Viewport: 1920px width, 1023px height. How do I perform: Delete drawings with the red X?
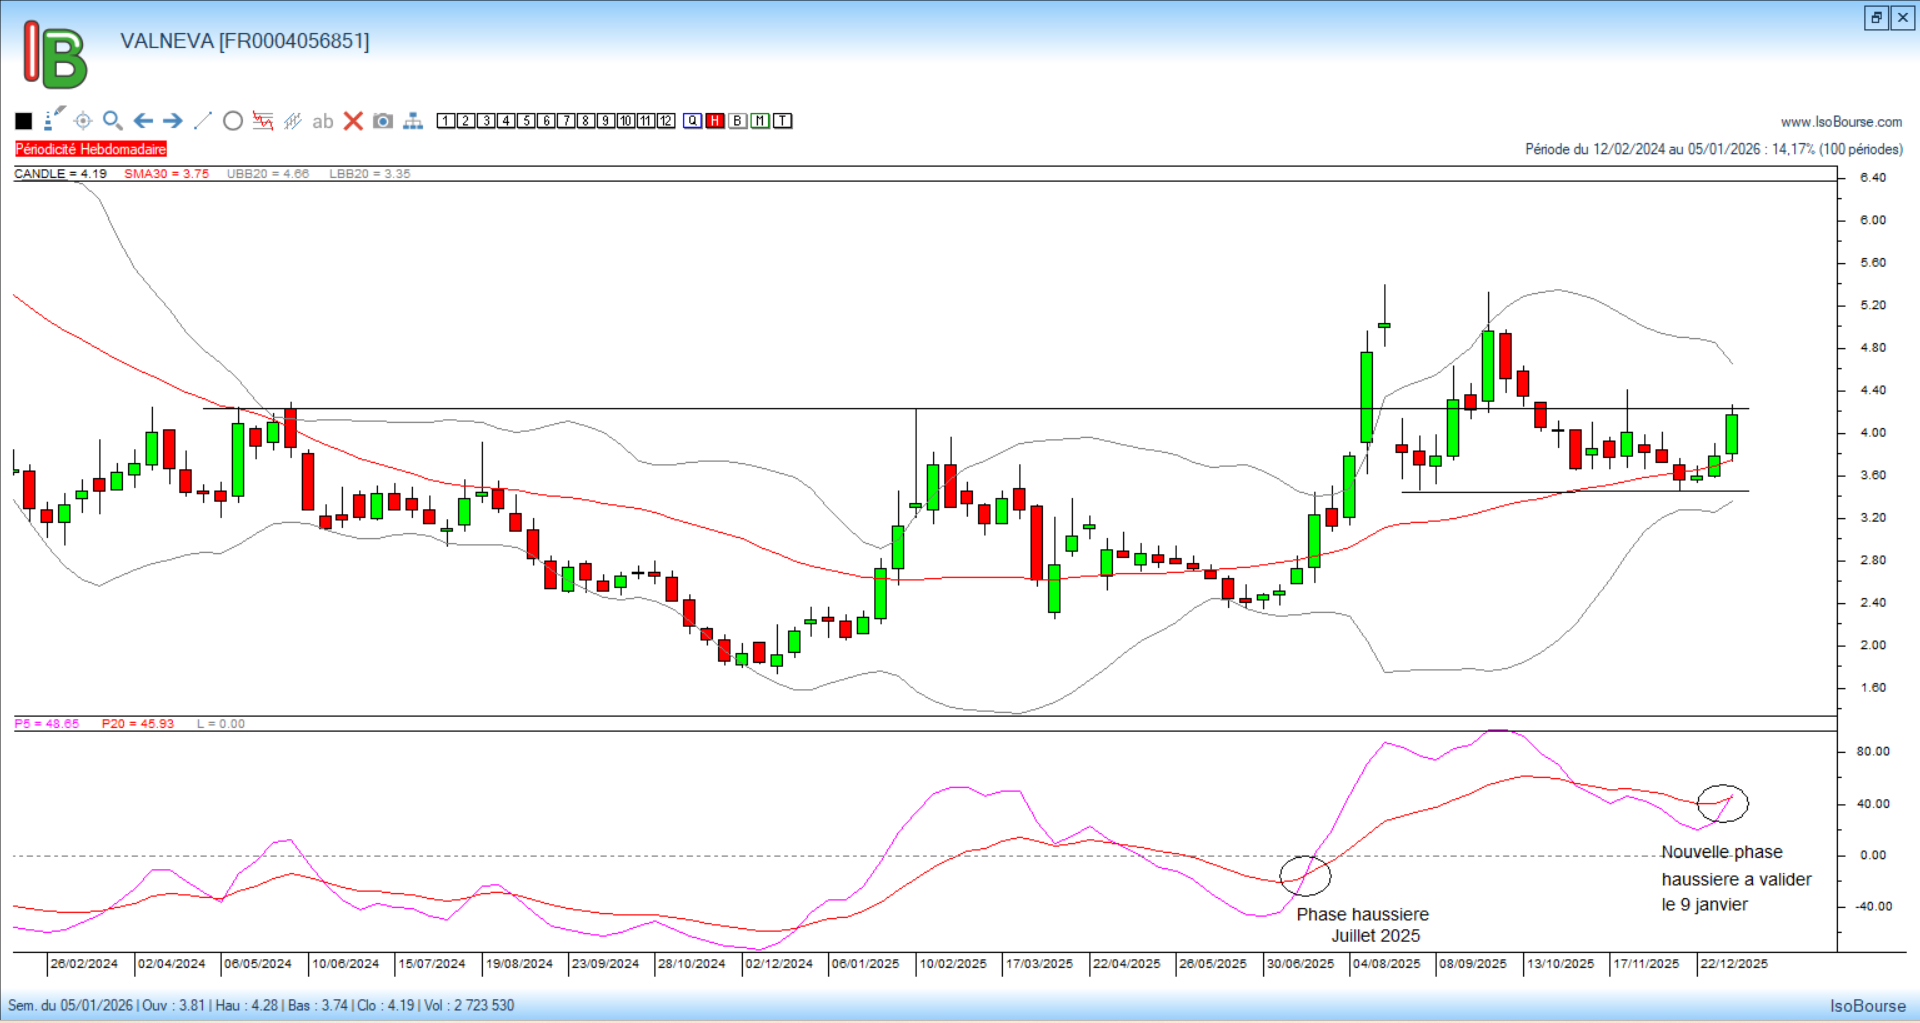(x=353, y=121)
